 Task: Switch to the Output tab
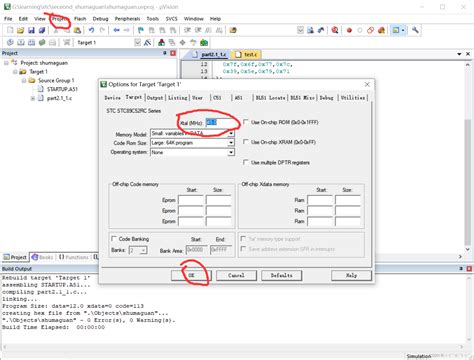(x=155, y=98)
